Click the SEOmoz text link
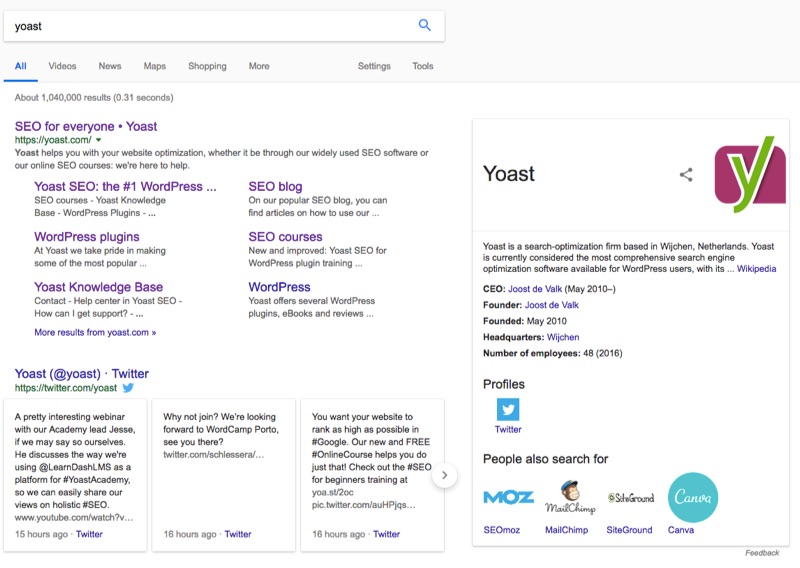Viewport: 800px width, 568px height. 502,530
